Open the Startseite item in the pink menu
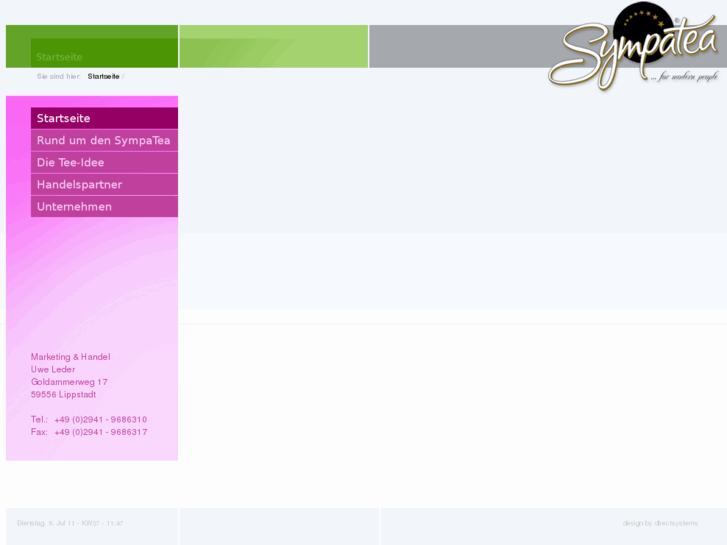The width and height of the screenshot is (727, 545). pyautogui.click(x=104, y=118)
